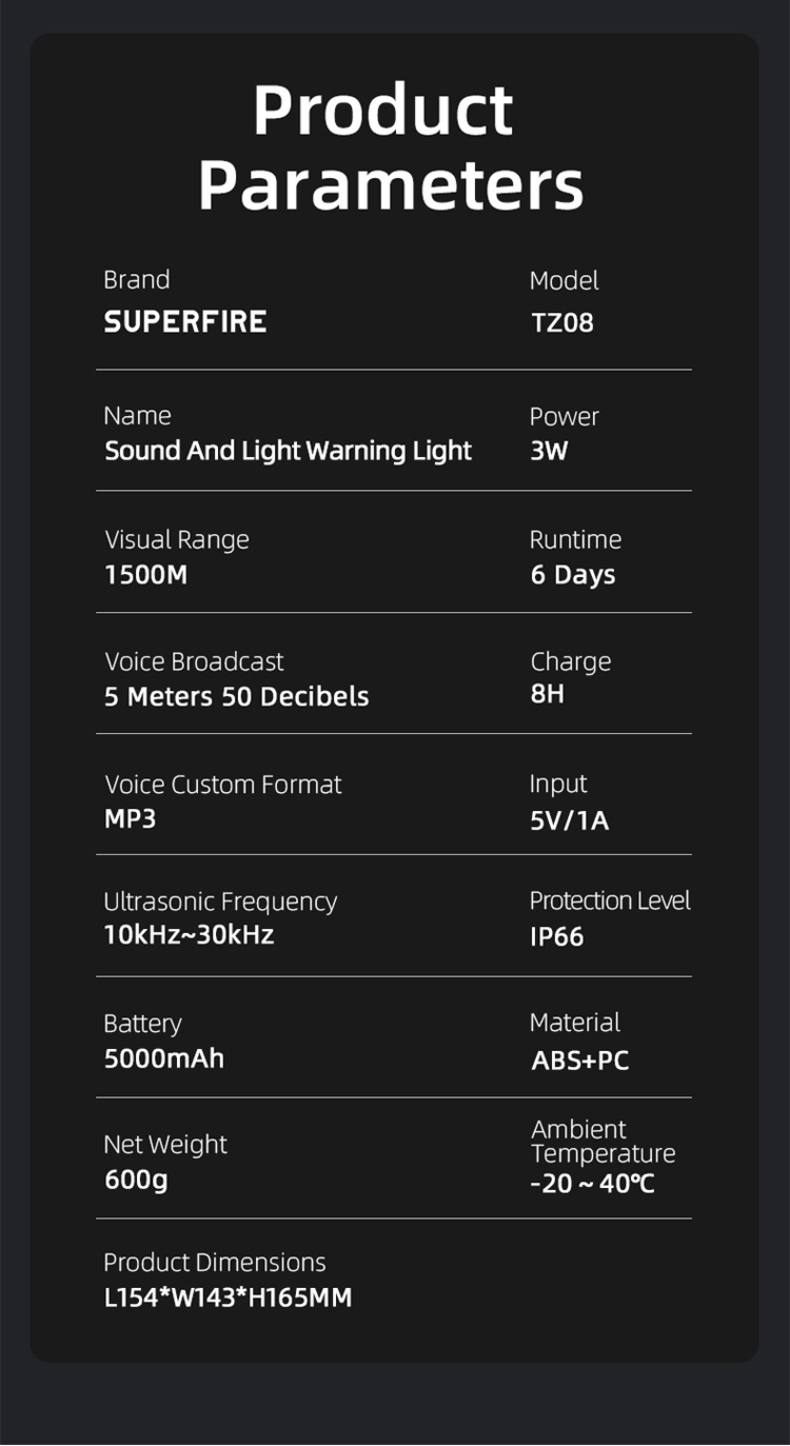Select the 1500M visual range value

click(146, 575)
